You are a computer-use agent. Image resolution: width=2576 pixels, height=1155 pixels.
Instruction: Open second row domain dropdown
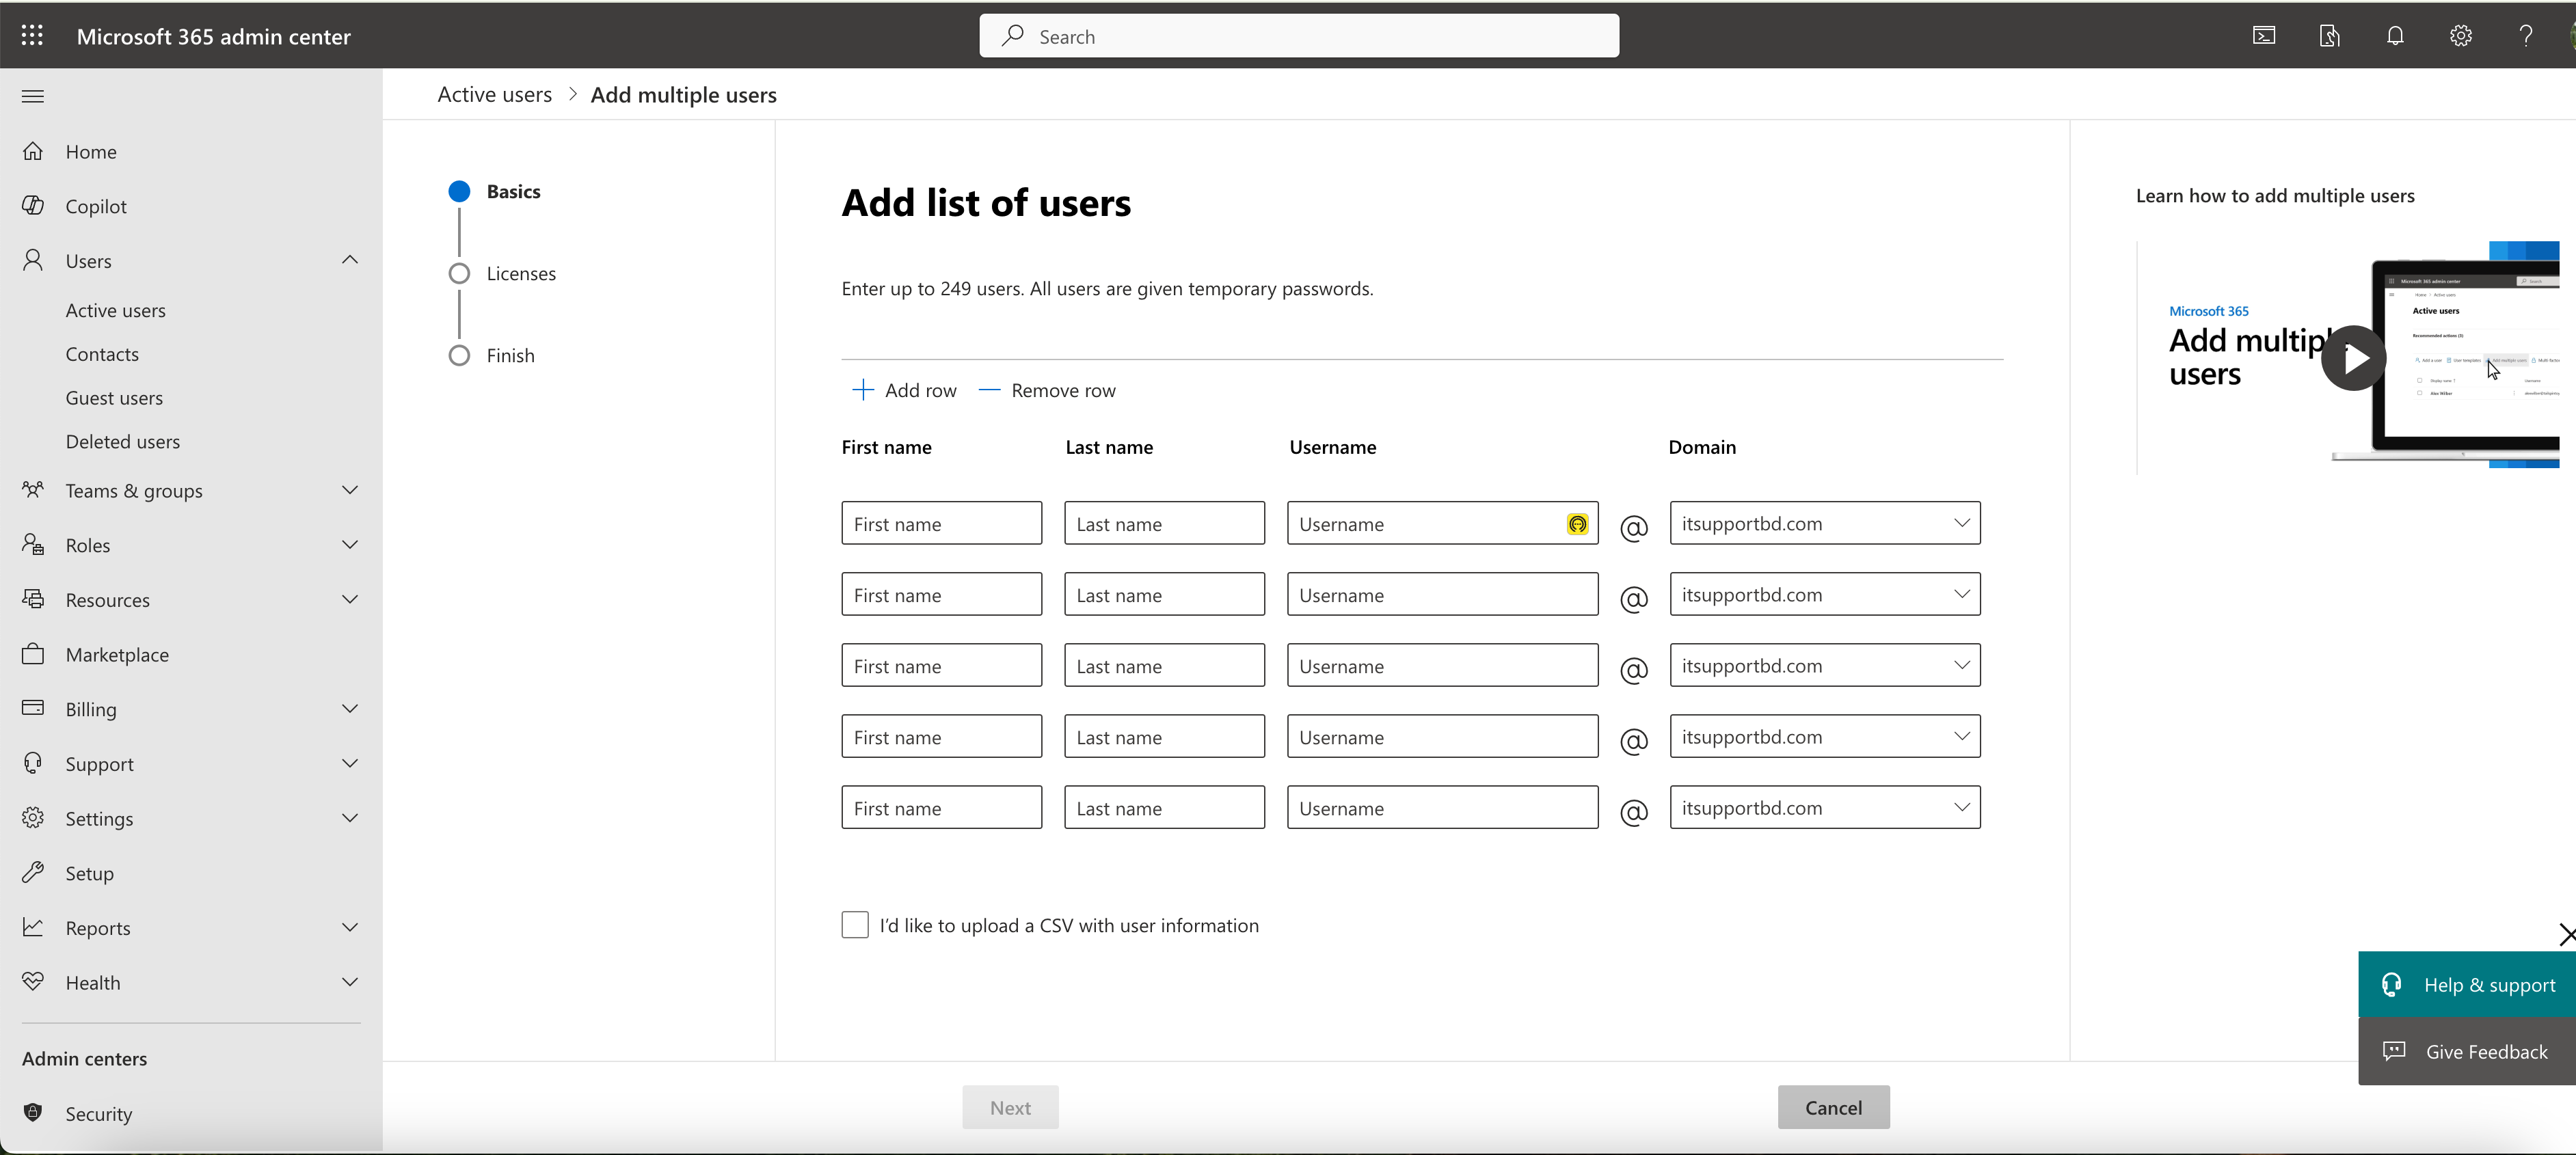coord(1825,594)
